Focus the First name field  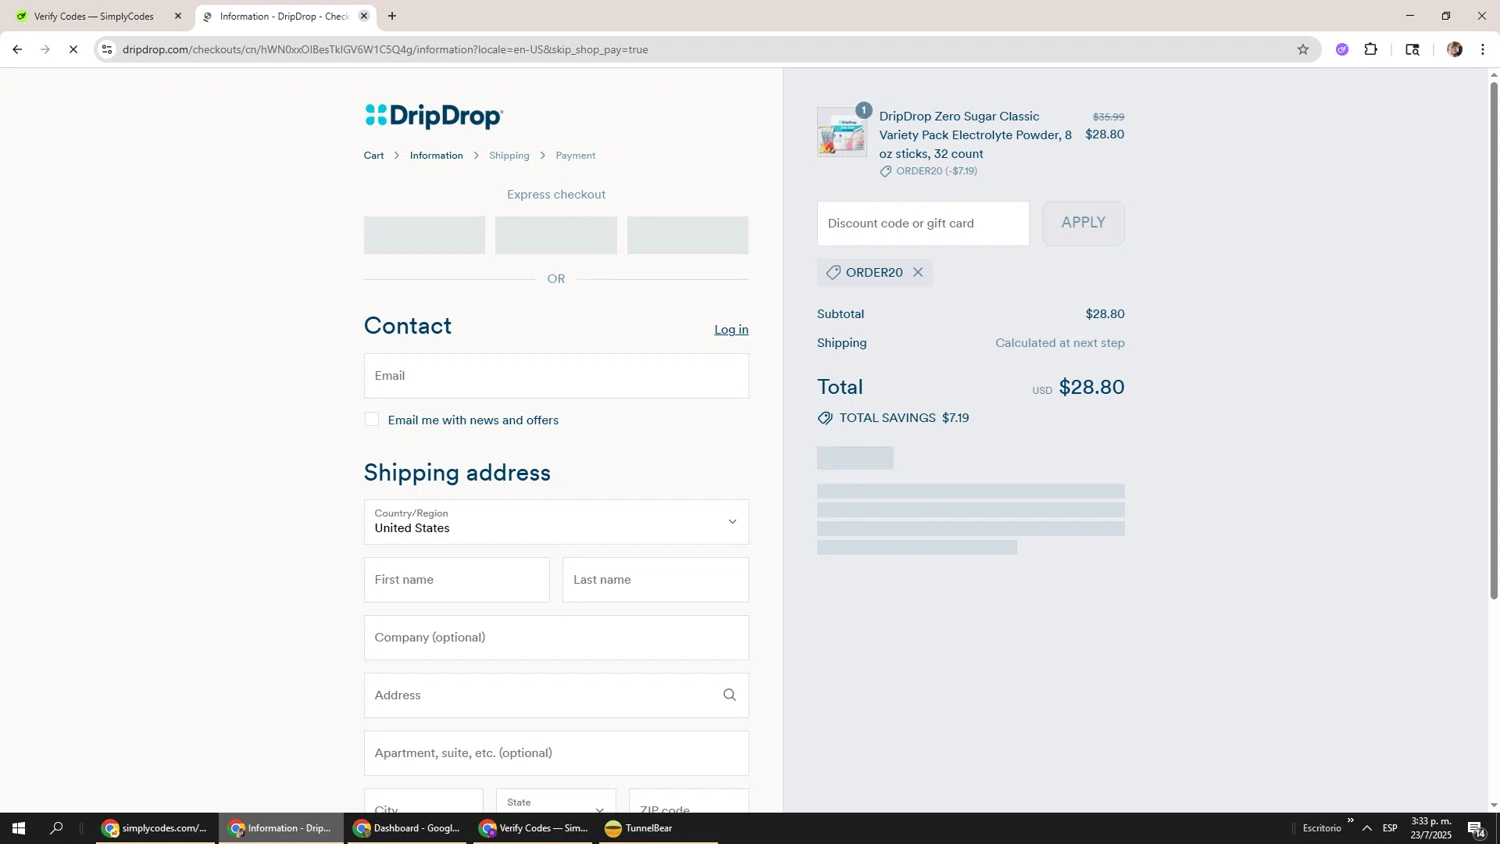[x=457, y=580]
